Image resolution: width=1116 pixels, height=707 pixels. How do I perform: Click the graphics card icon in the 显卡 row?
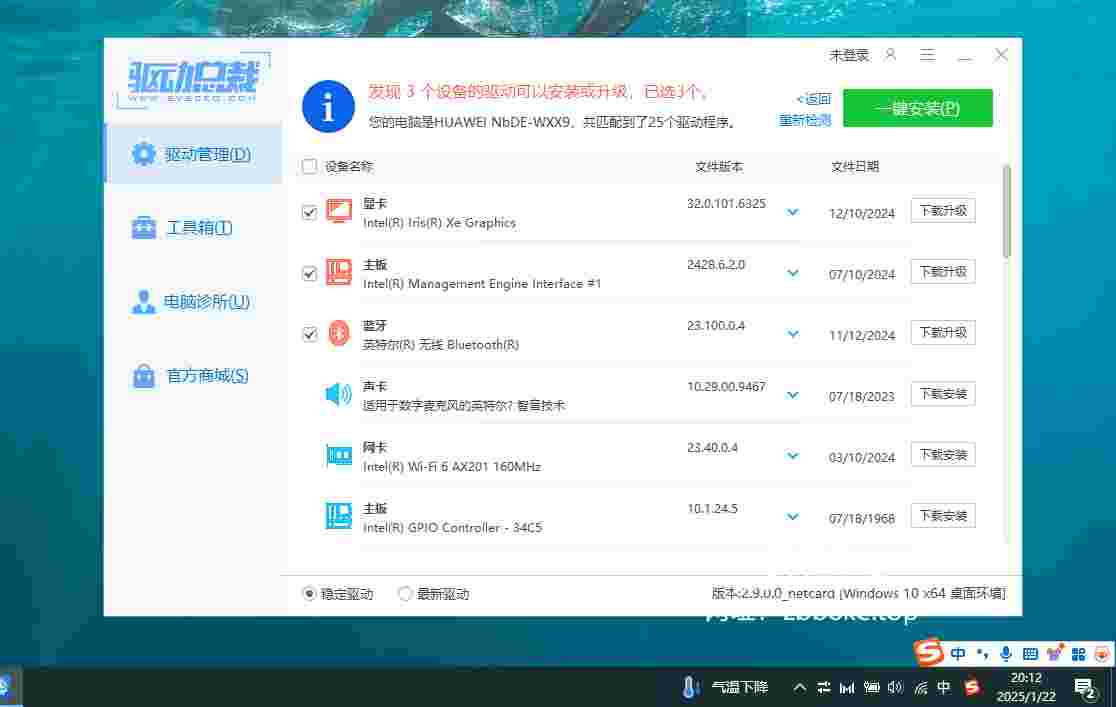point(339,211)
